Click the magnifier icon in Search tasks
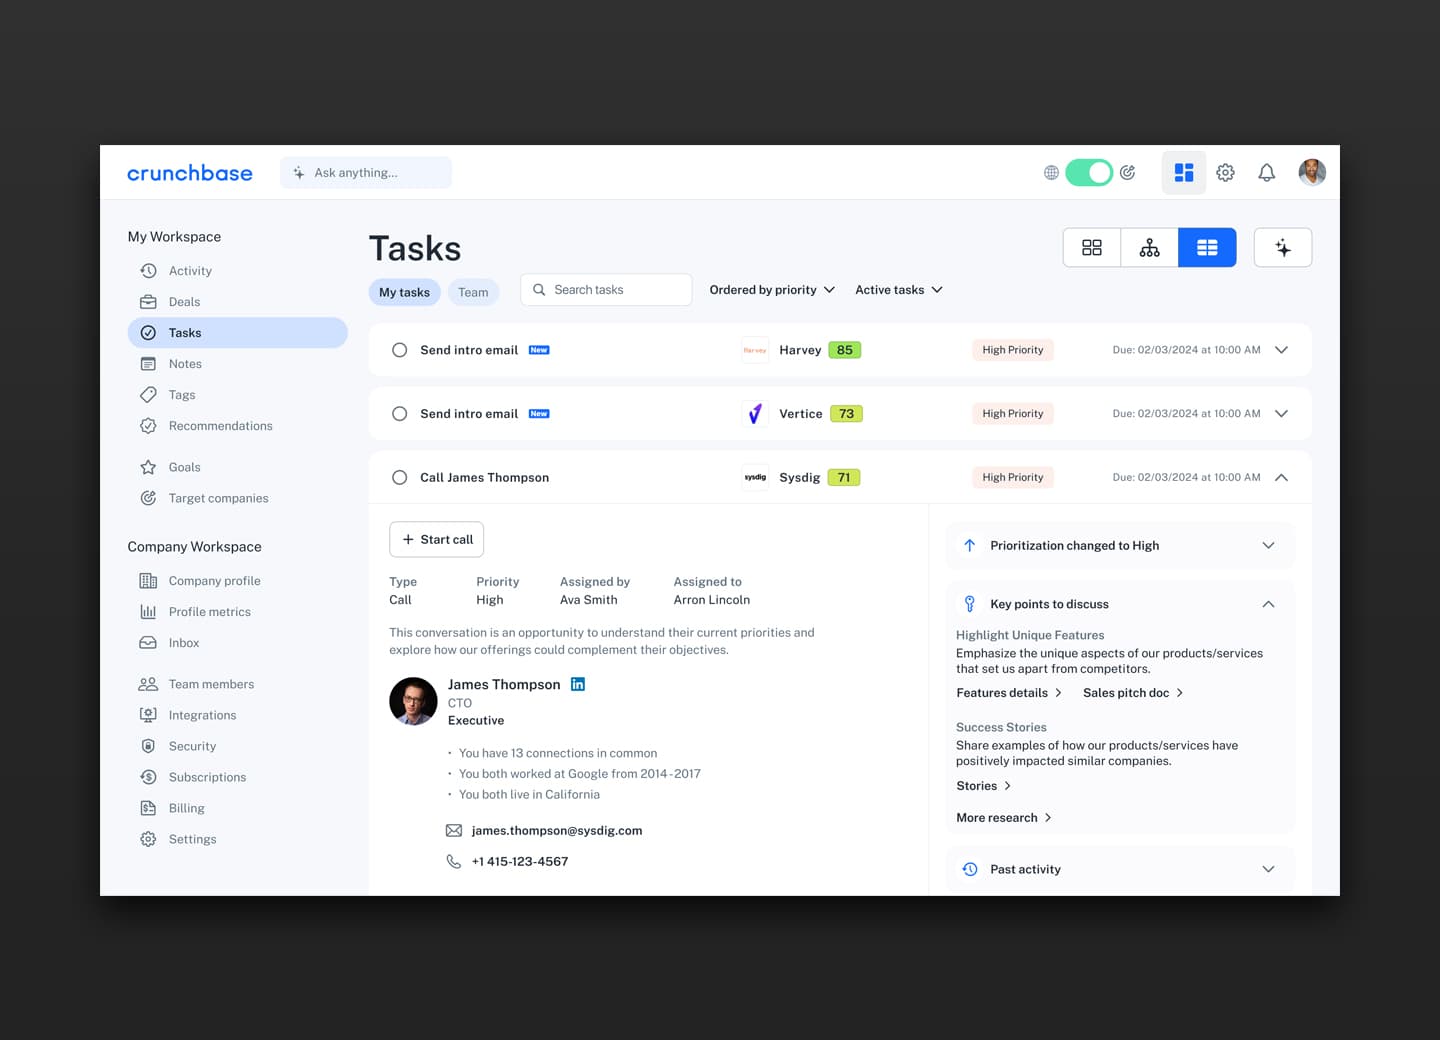Screen dimensions: 1440x1040 pyautogui.click(x=539, y=290)
